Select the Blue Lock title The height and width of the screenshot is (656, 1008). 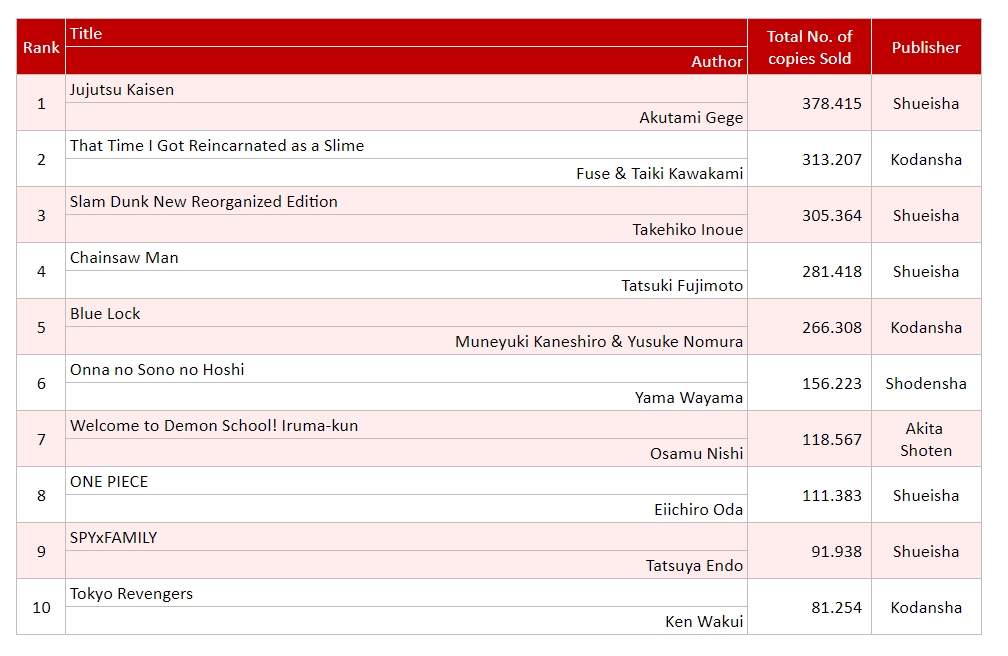click(105, 314)
